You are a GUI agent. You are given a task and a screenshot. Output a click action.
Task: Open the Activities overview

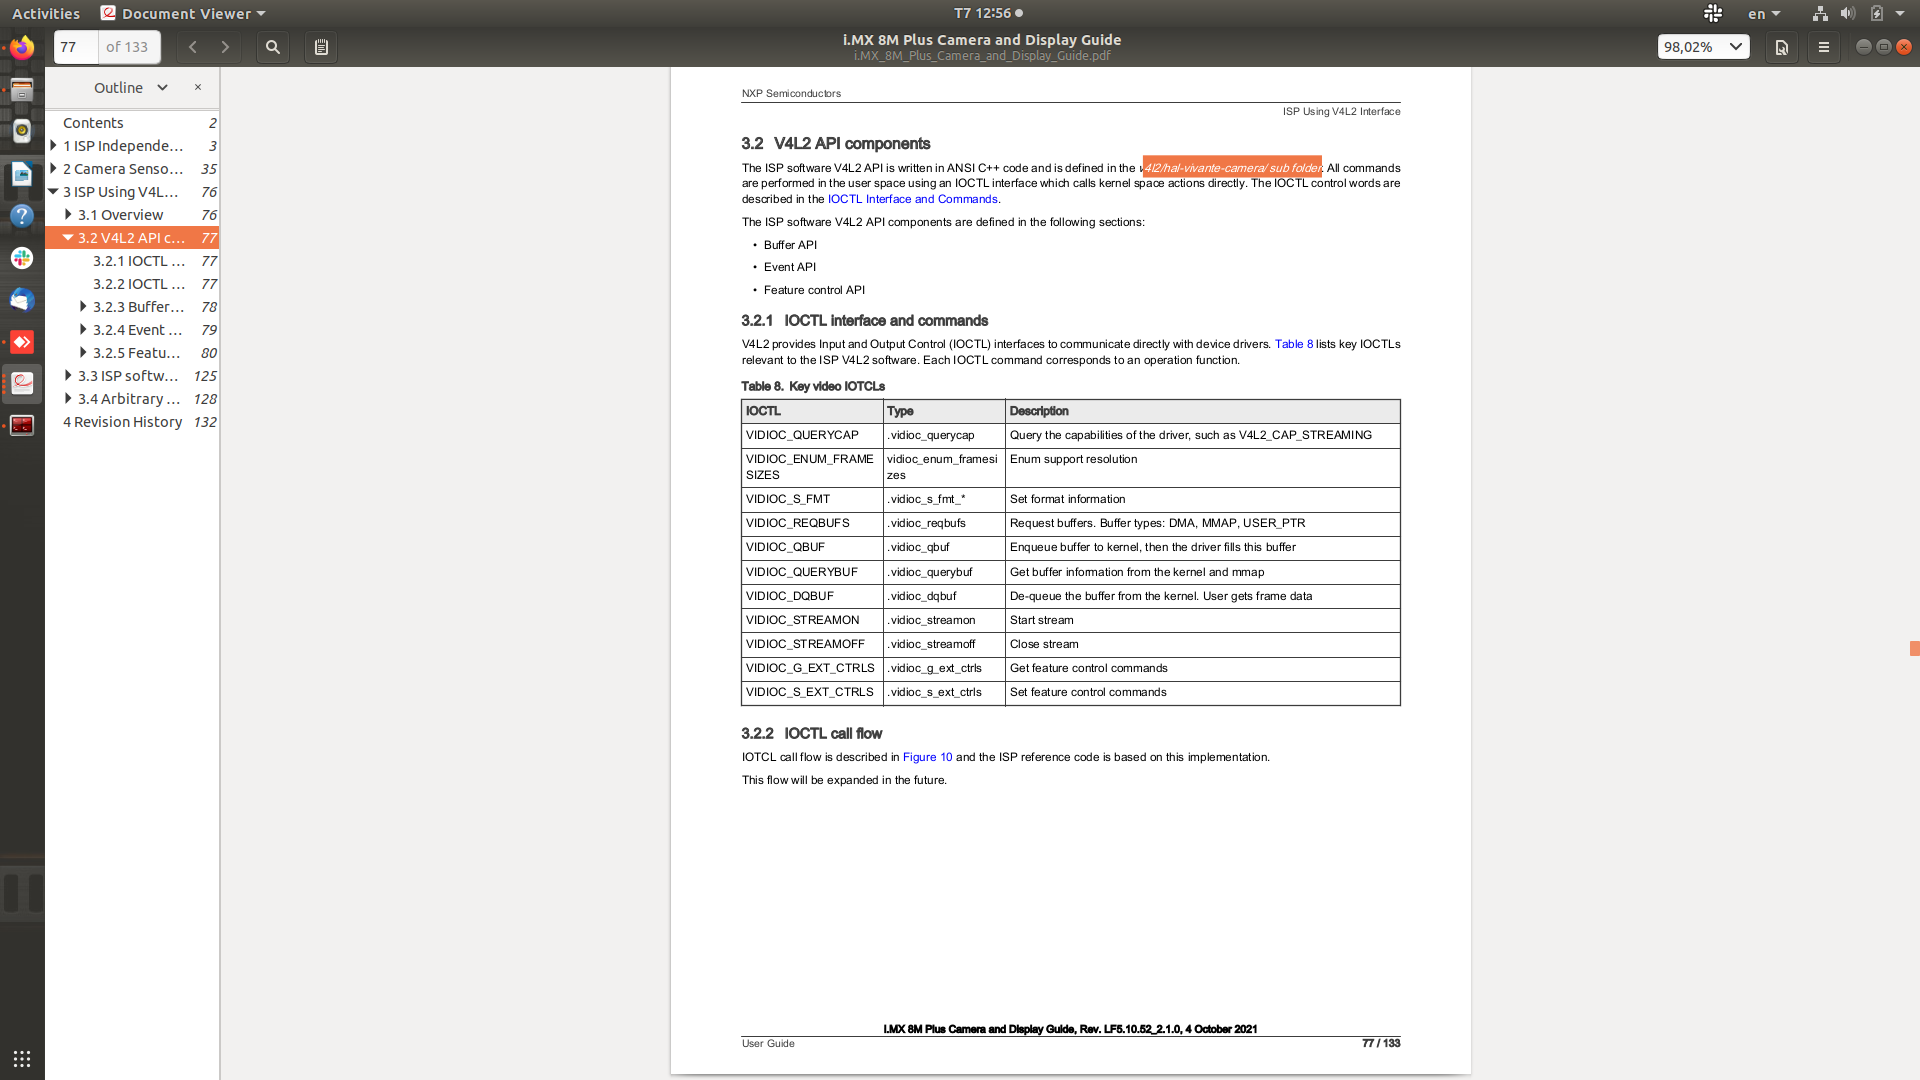click(x=46, y=13)
